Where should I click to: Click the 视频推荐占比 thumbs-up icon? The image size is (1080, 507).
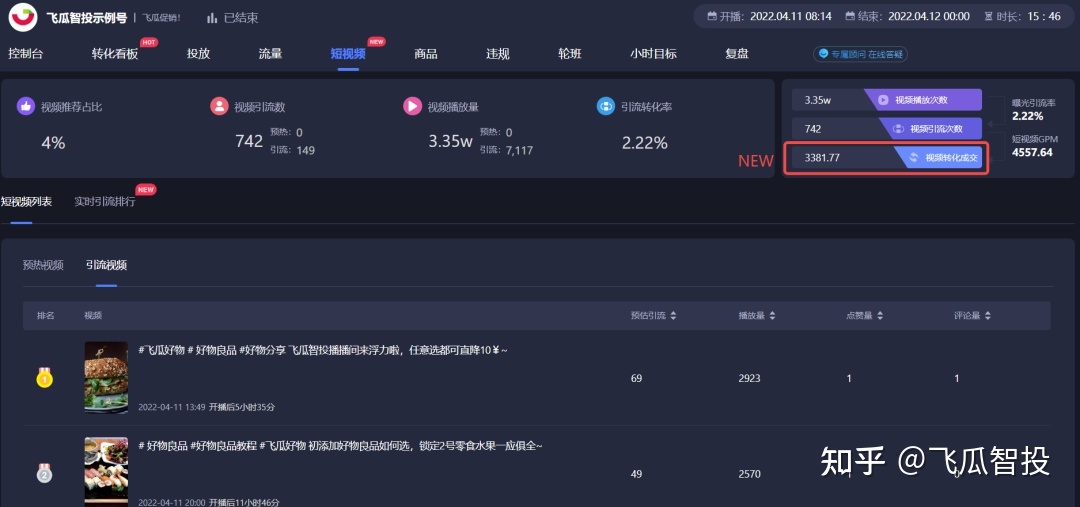pos(25,107)
